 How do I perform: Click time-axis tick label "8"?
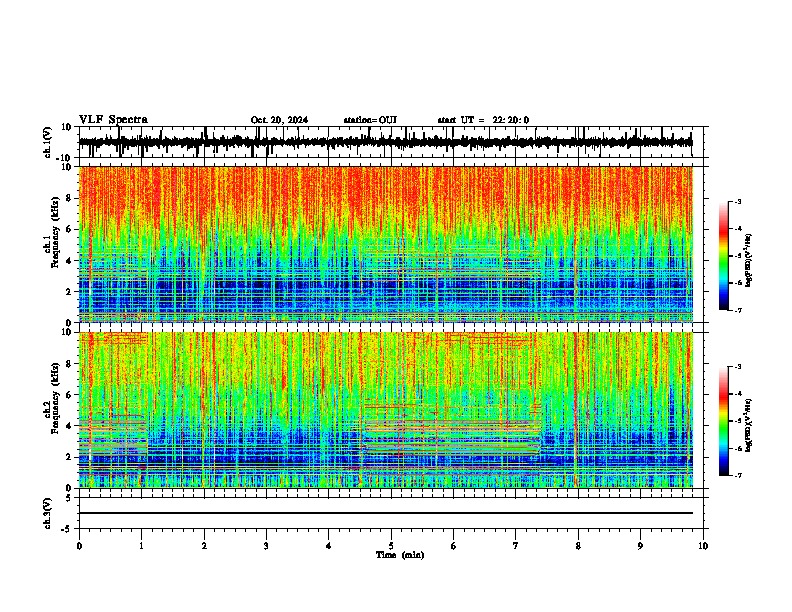[578, 546]
